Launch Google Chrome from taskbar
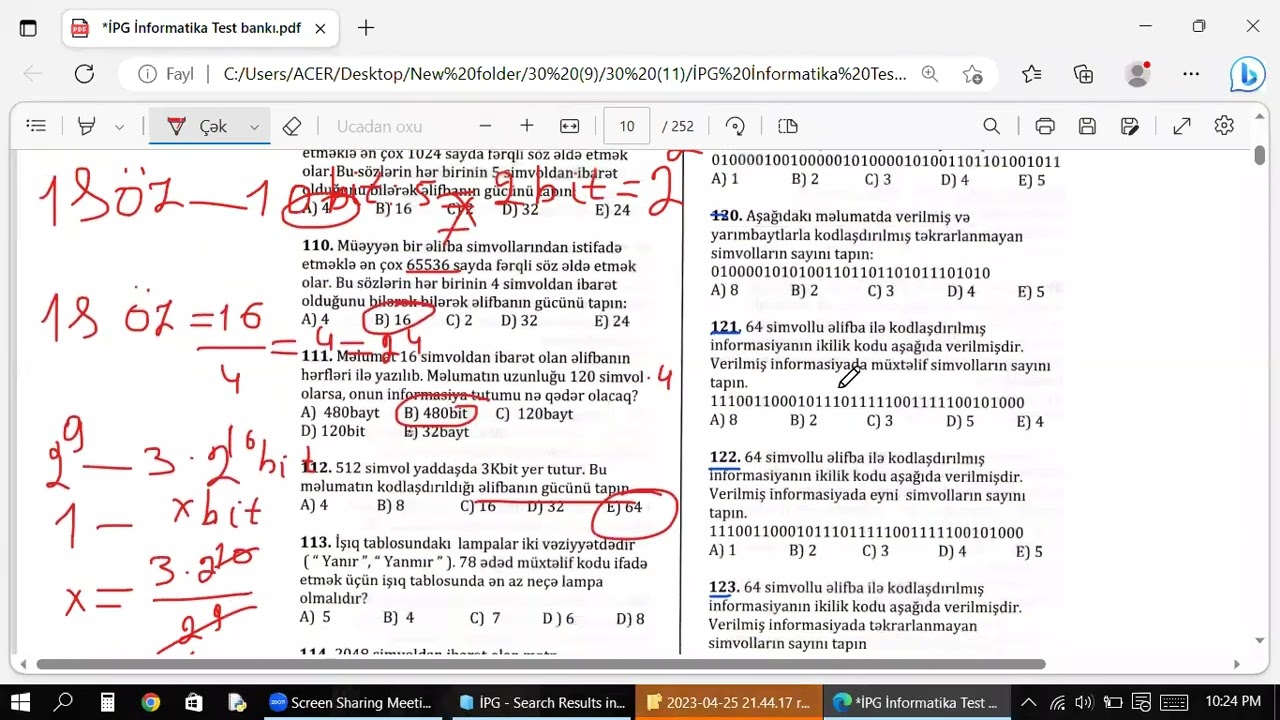Screen dimensions: 1280x720 click(x=150, y=702)
